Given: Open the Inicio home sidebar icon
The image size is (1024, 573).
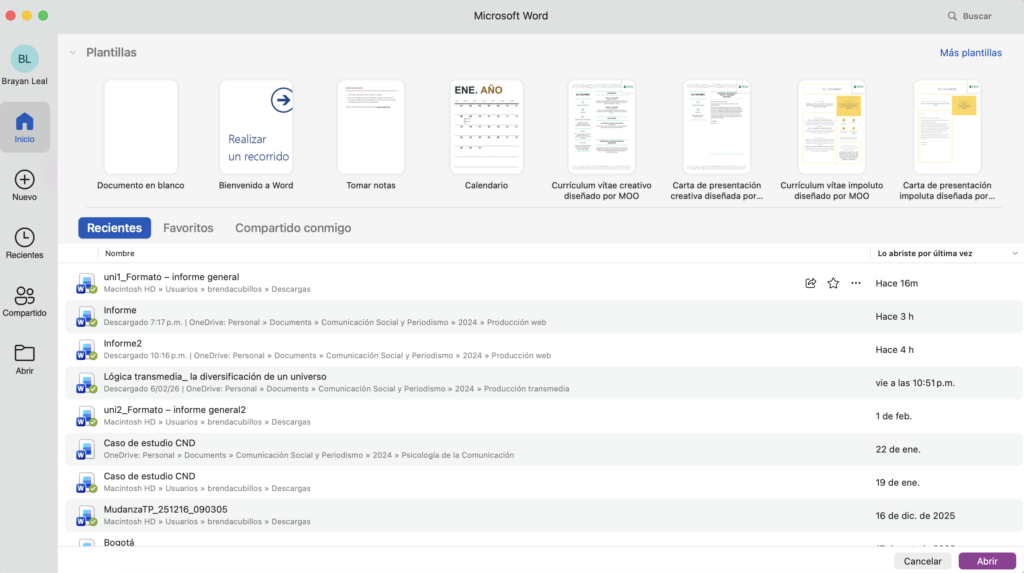Looking at the screenshot, I should coord(25,123).
